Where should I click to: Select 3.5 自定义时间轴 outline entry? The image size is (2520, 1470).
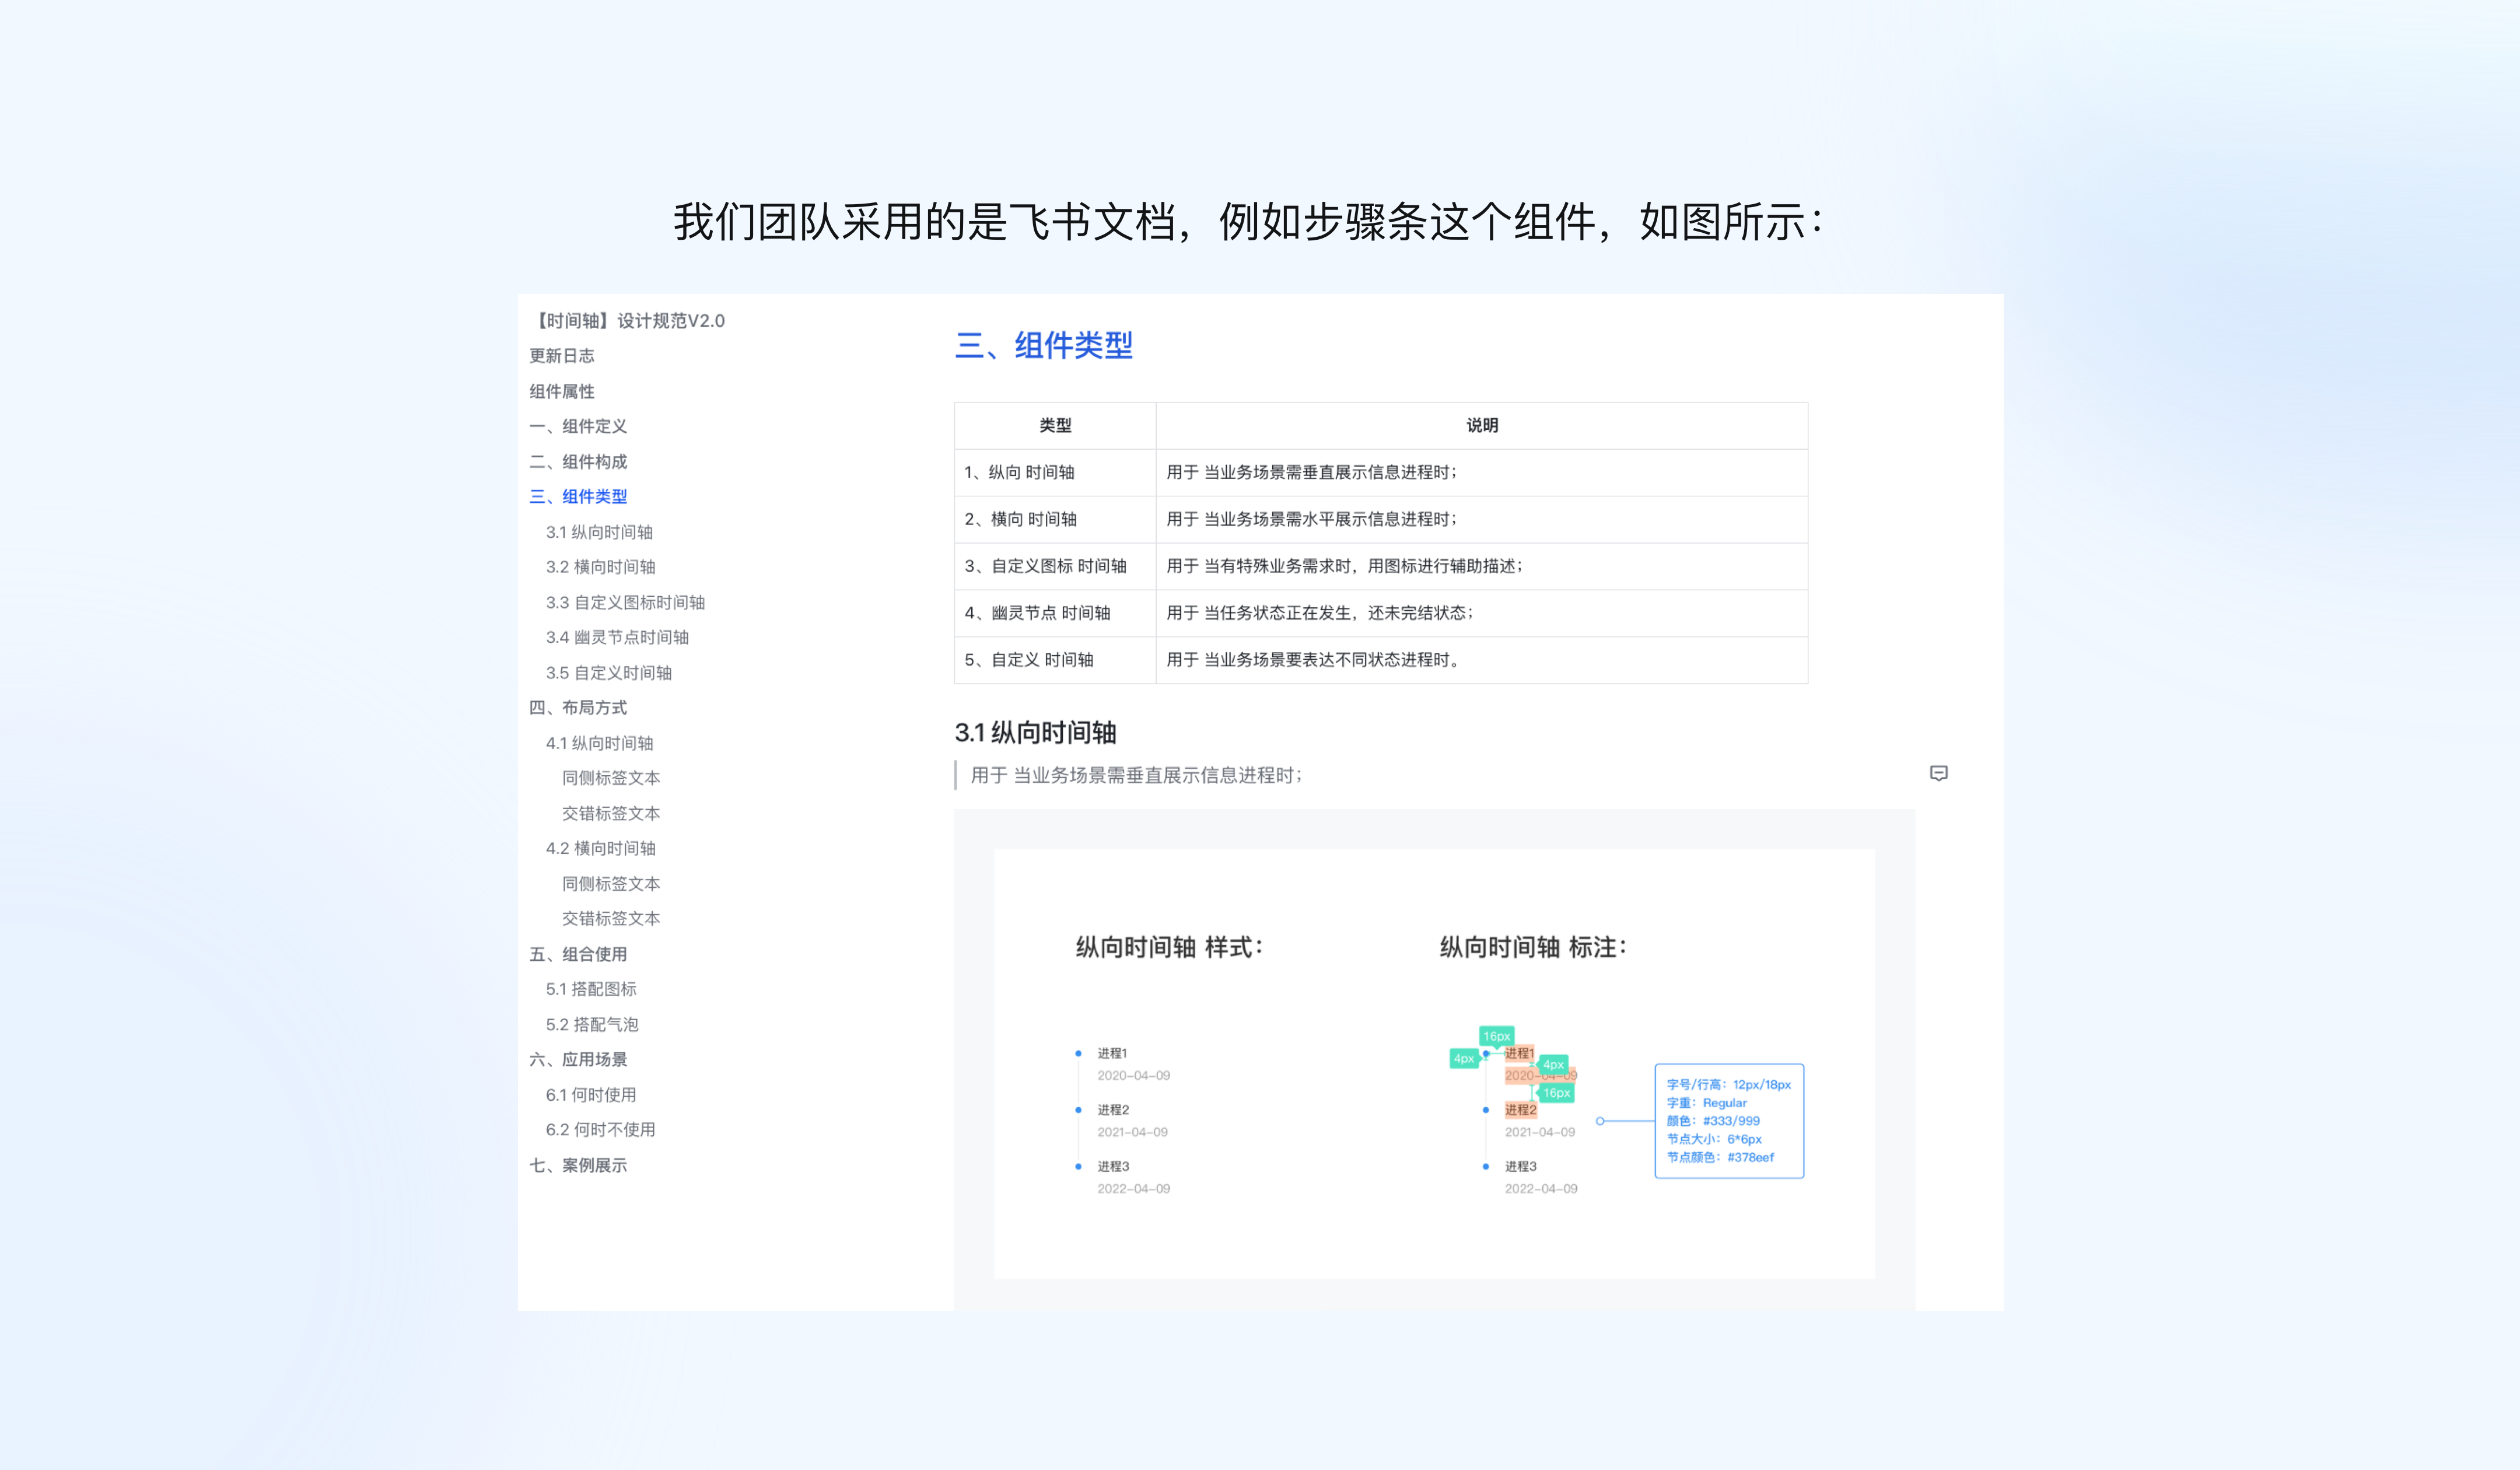(x=608, y=673)
